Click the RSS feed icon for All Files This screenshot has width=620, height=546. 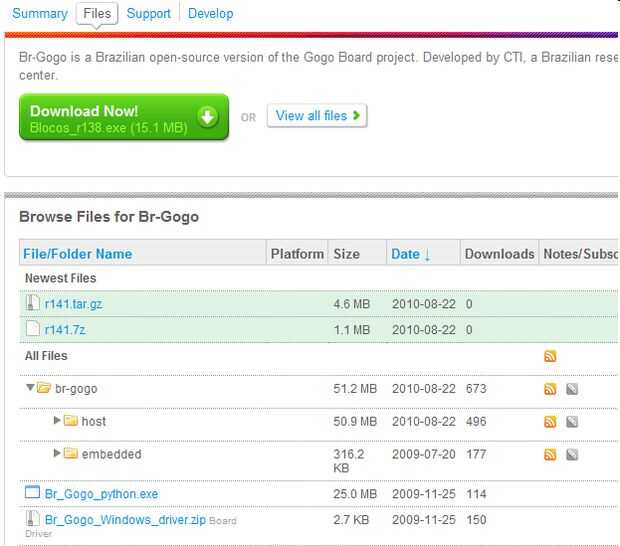click(x=550, y=356)
